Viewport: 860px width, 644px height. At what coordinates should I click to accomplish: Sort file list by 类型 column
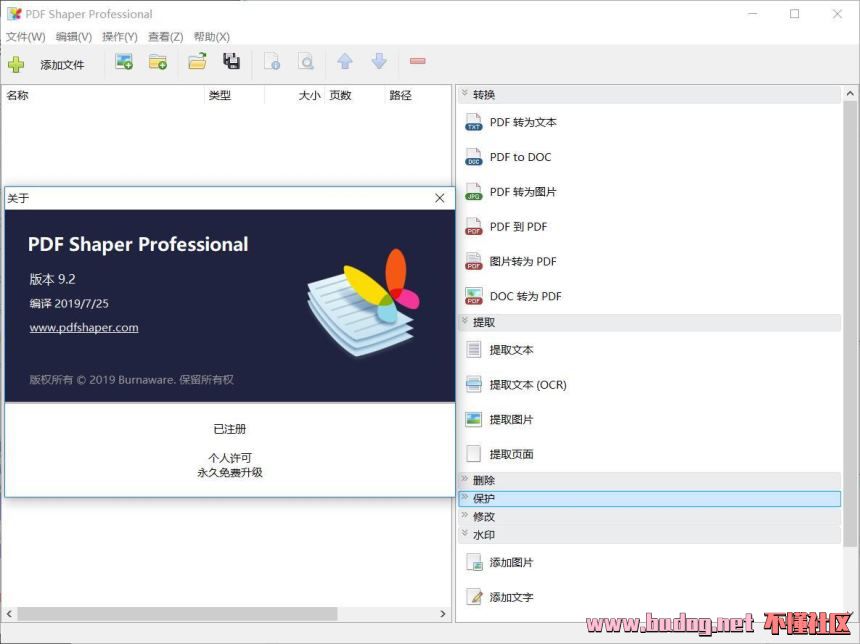(x=234, y=95)
